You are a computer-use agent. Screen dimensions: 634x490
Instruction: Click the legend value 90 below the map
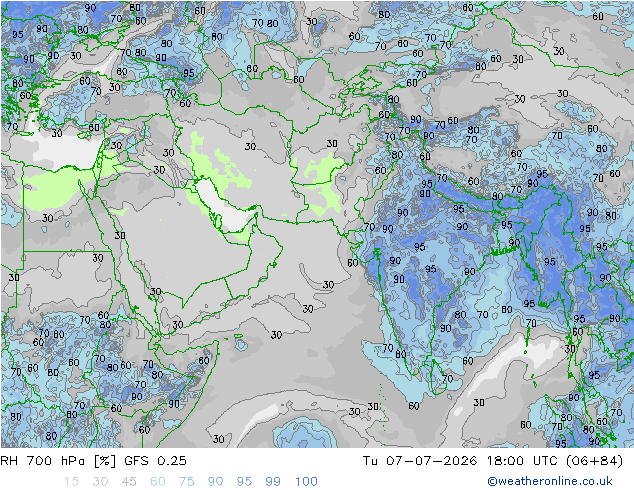click(215, 482)
